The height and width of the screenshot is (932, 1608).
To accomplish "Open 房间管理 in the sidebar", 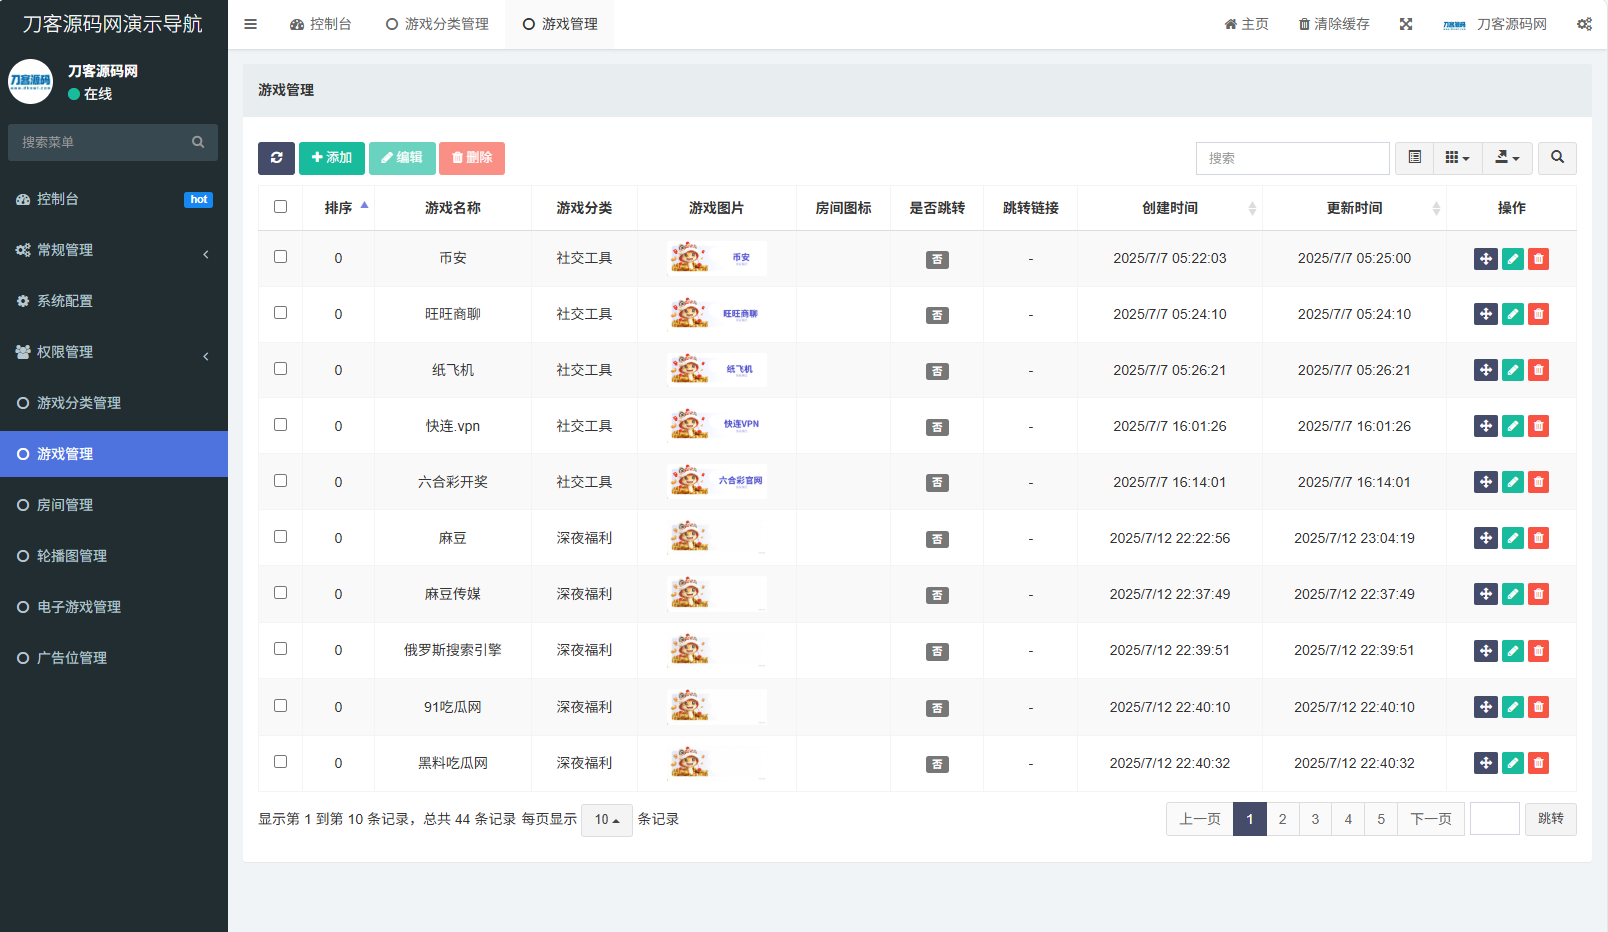I will point(65,504).
